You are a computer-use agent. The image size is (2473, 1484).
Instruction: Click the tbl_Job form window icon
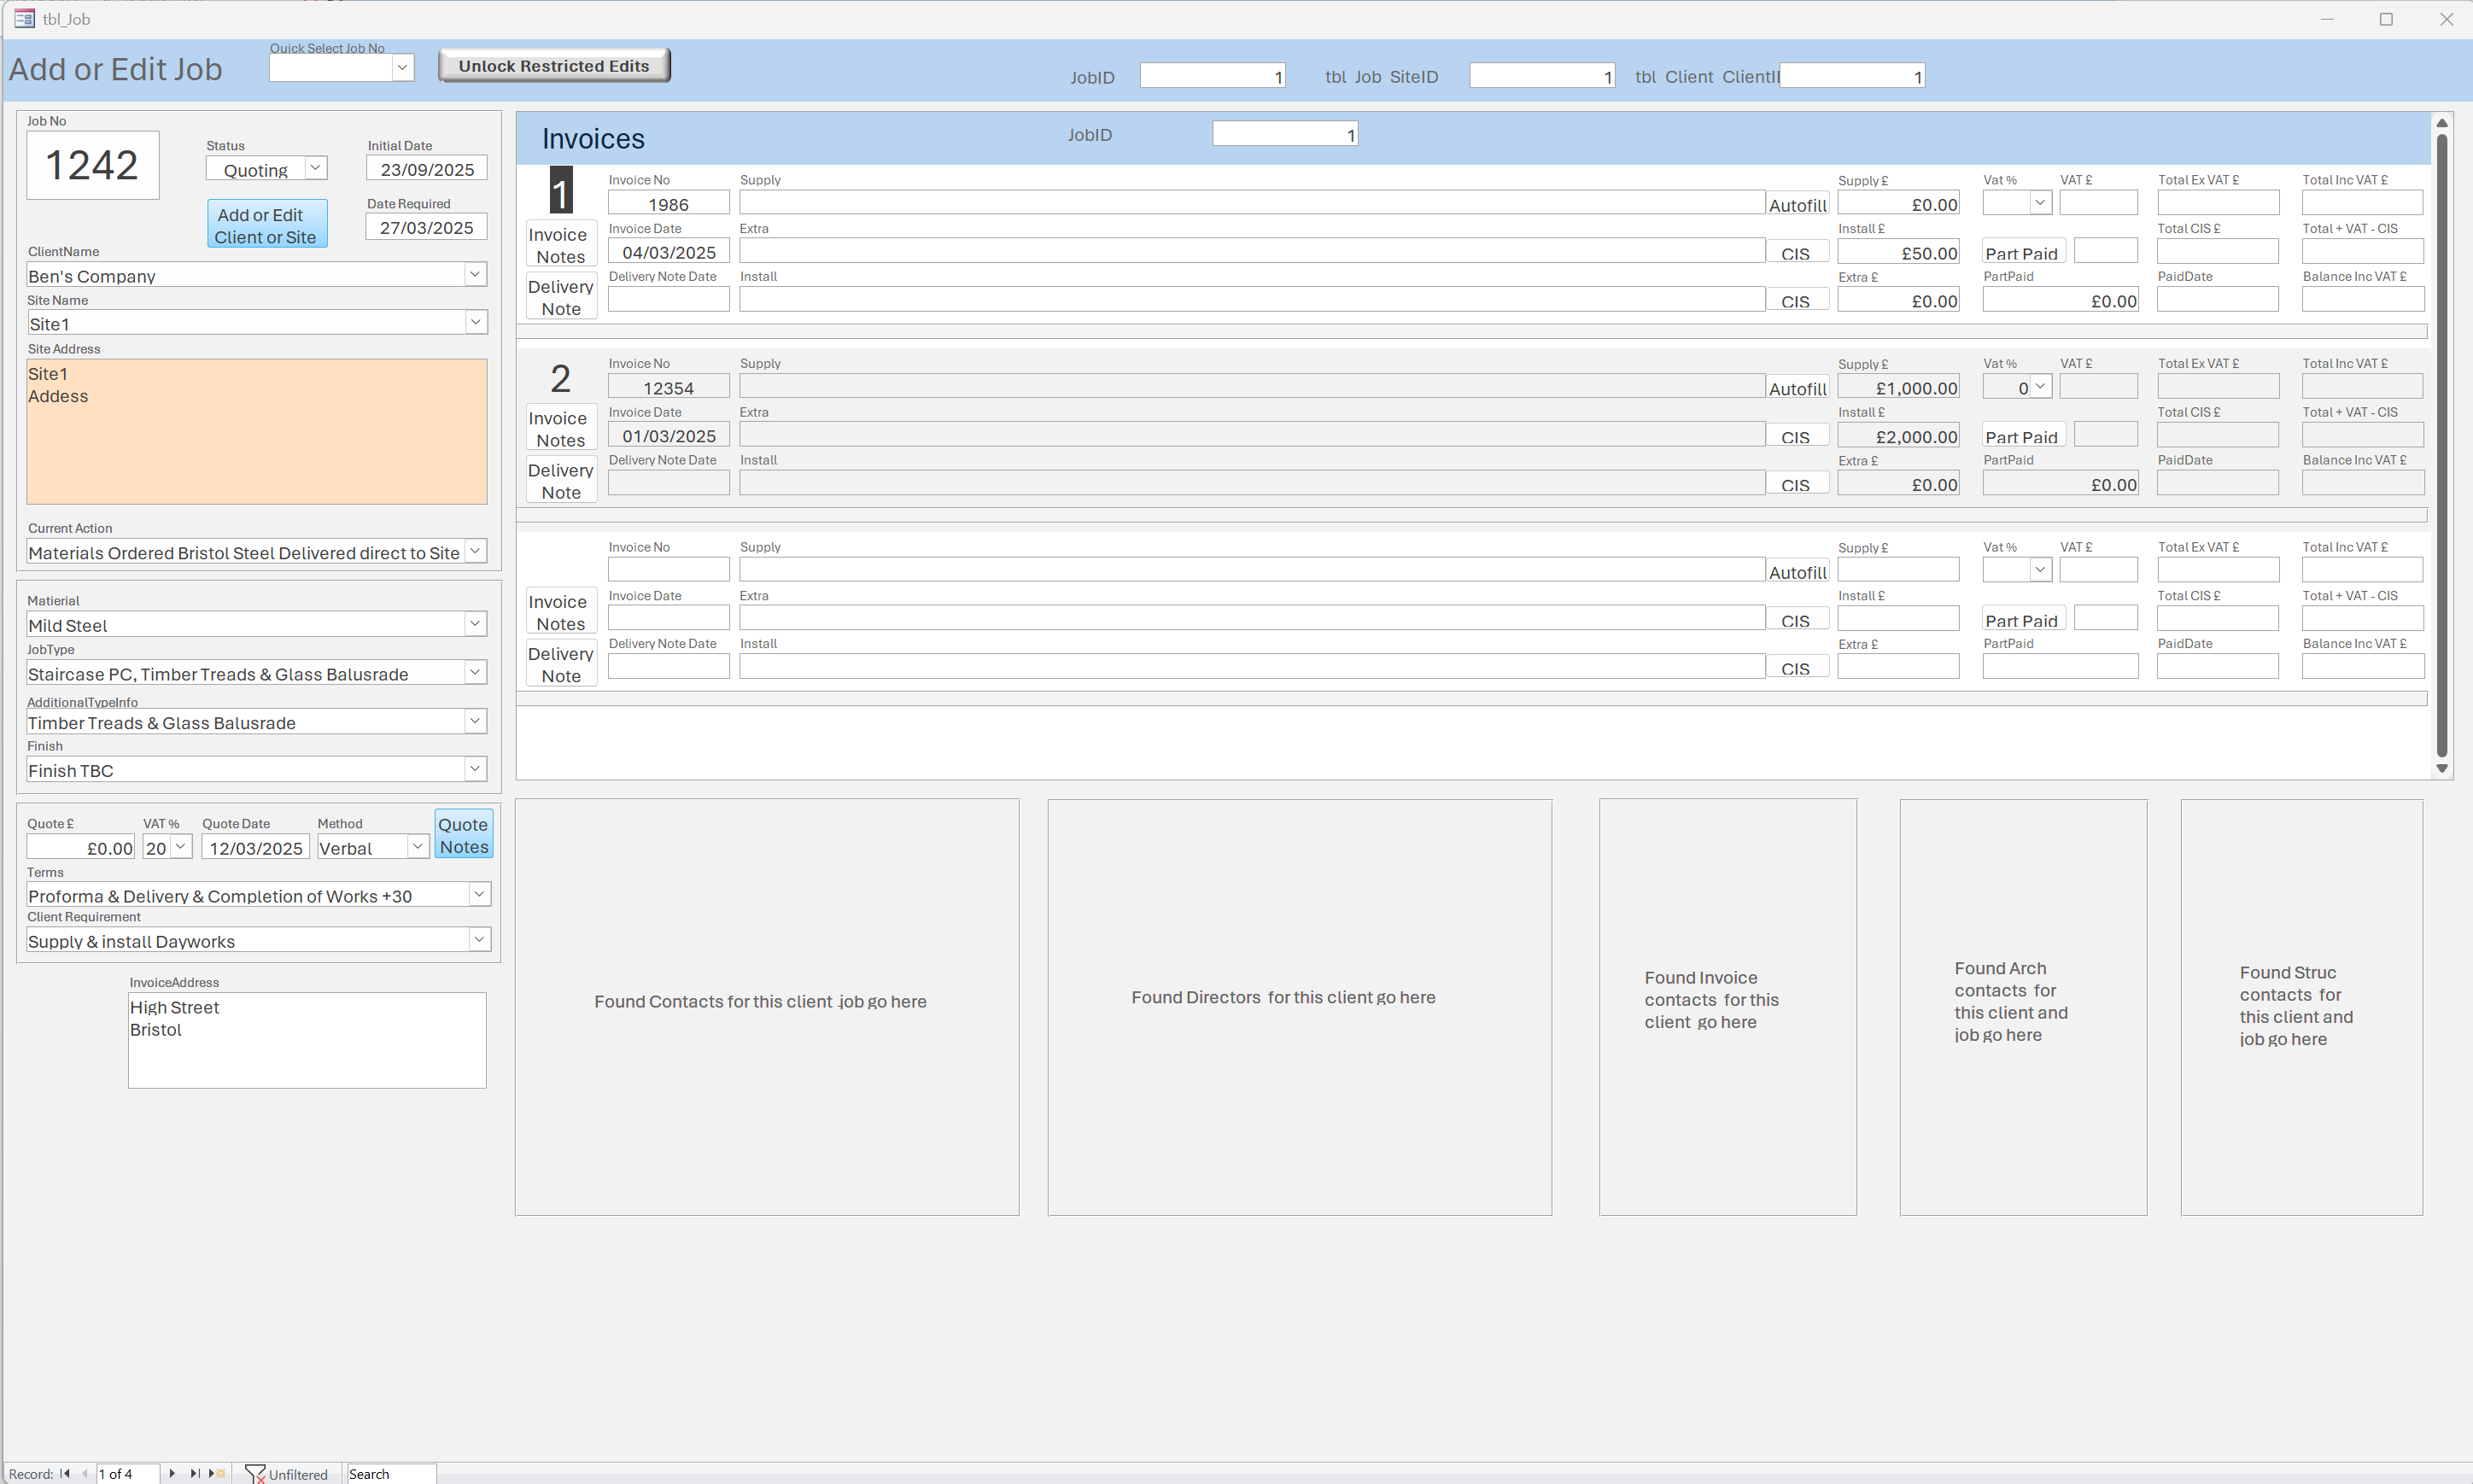pyautogui.click(x=24, y=19)
